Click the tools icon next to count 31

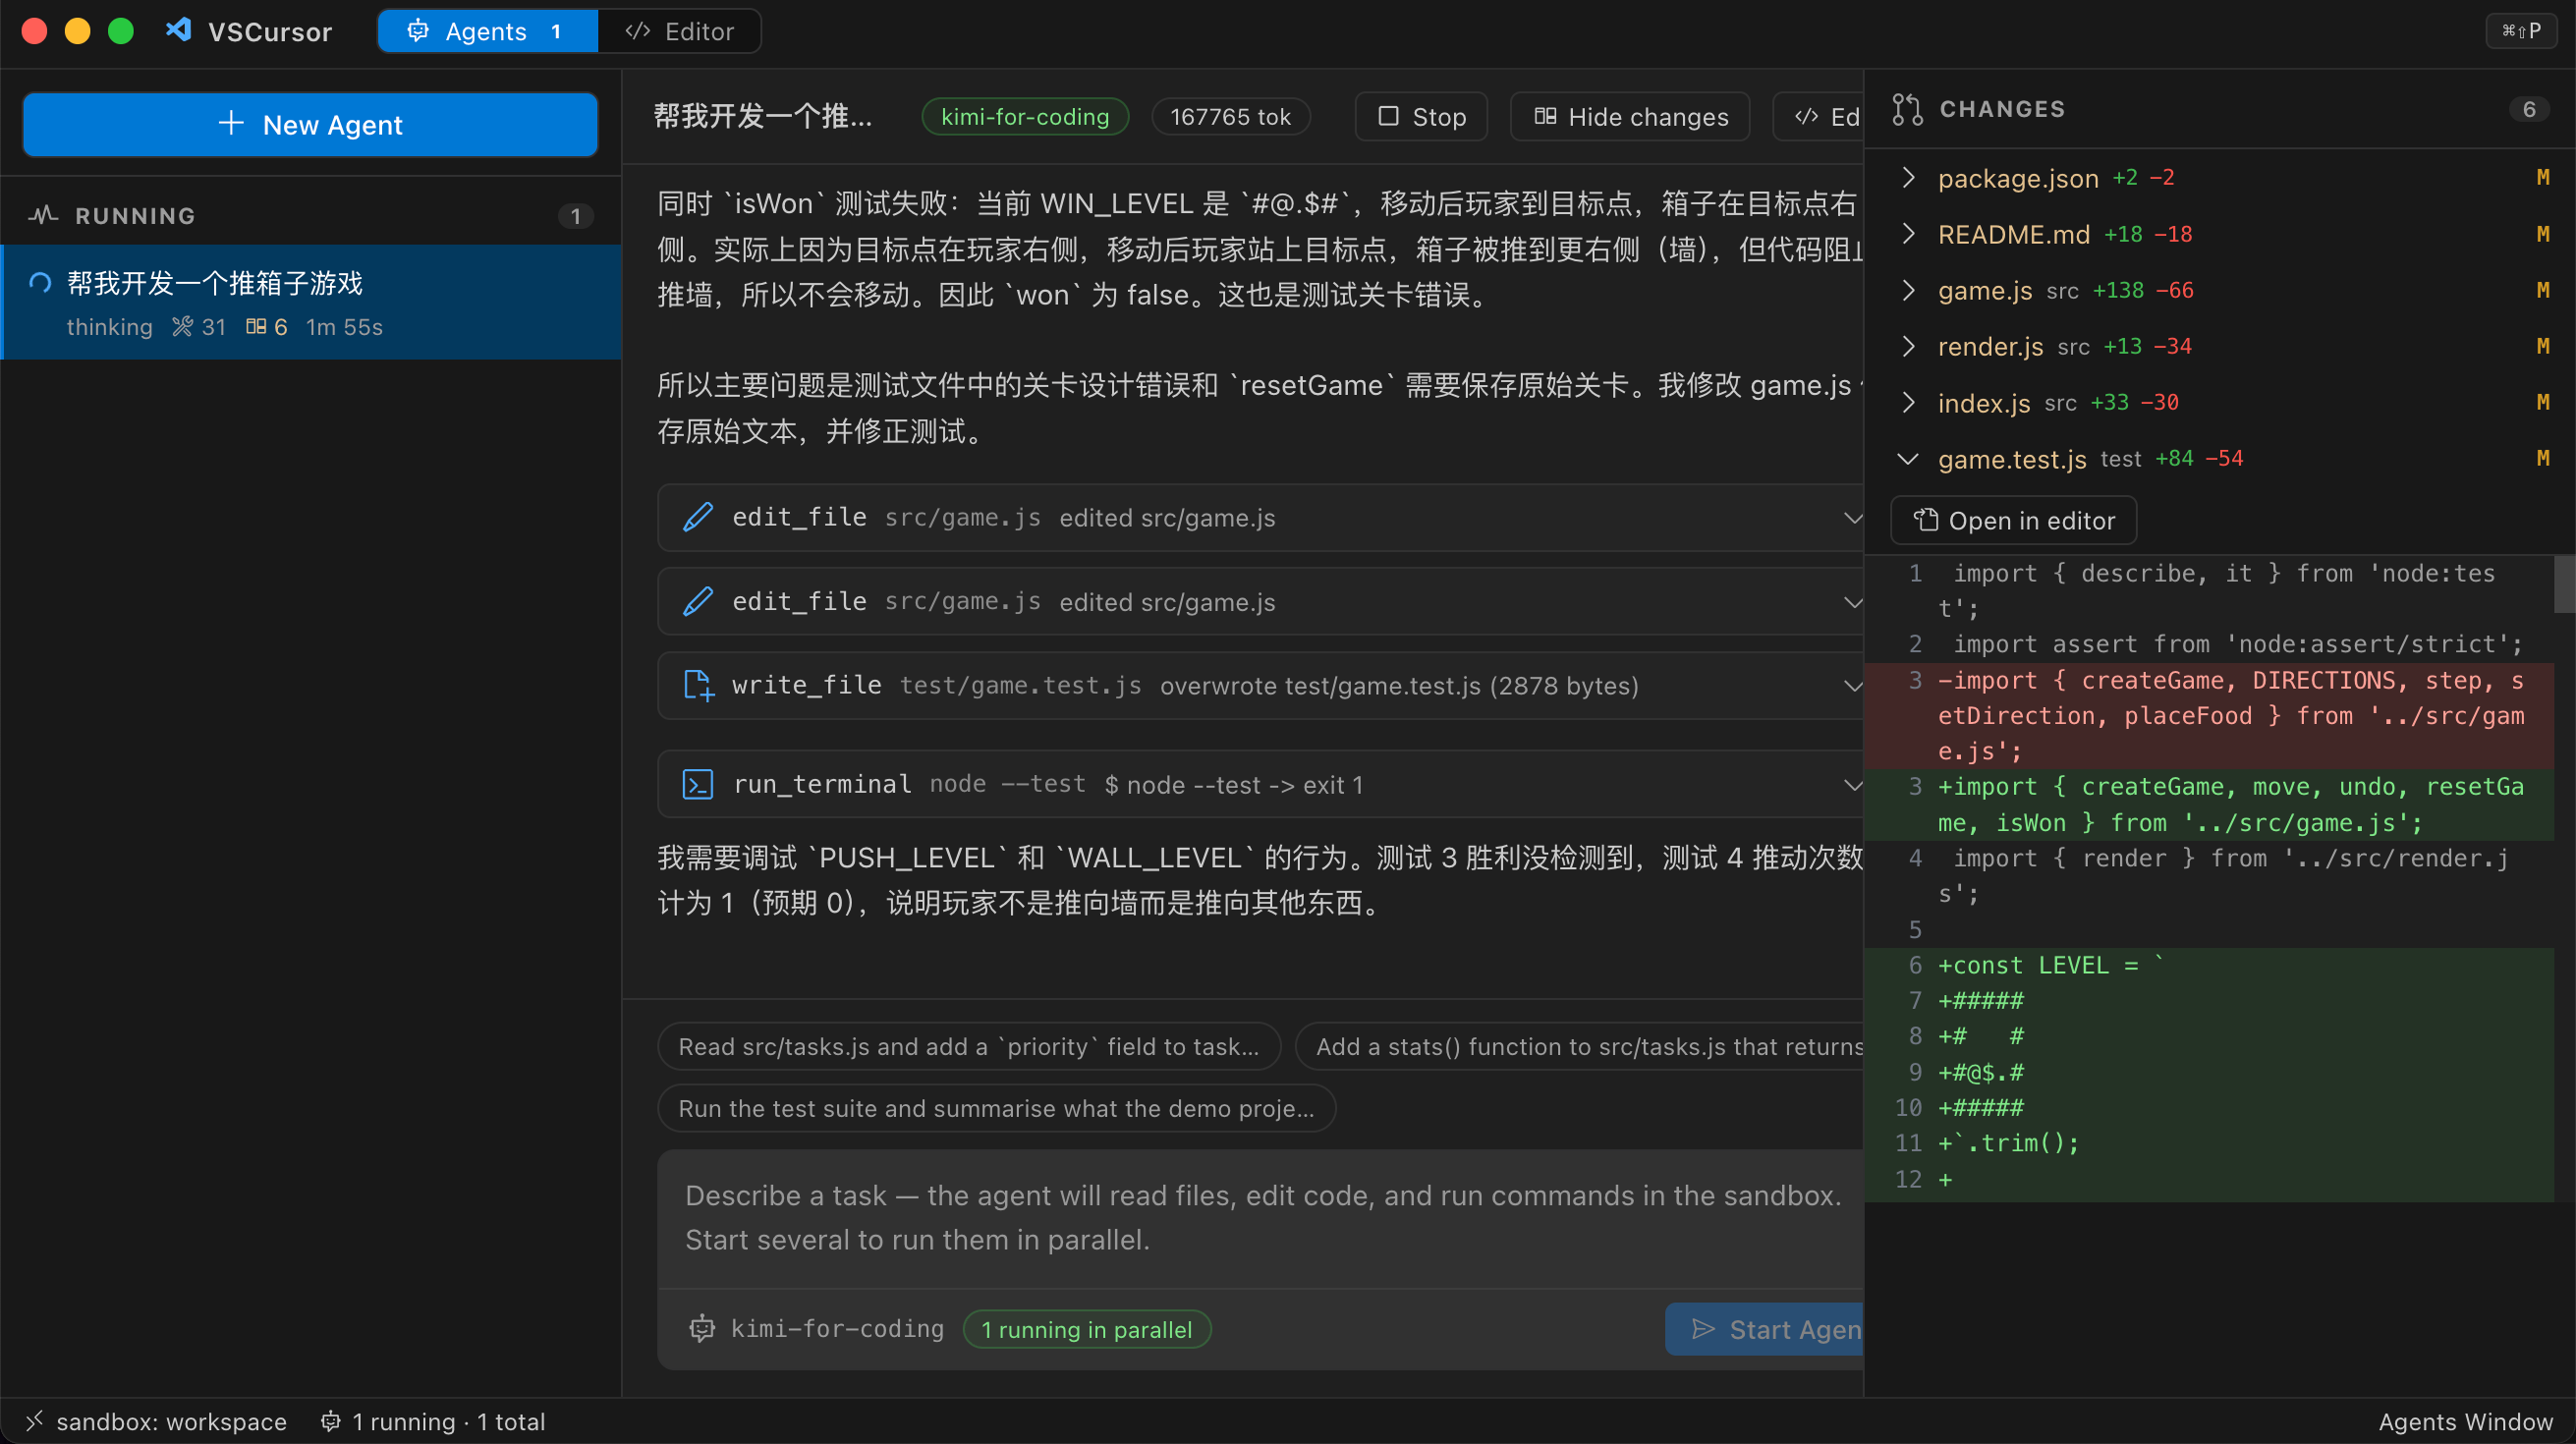182,327
